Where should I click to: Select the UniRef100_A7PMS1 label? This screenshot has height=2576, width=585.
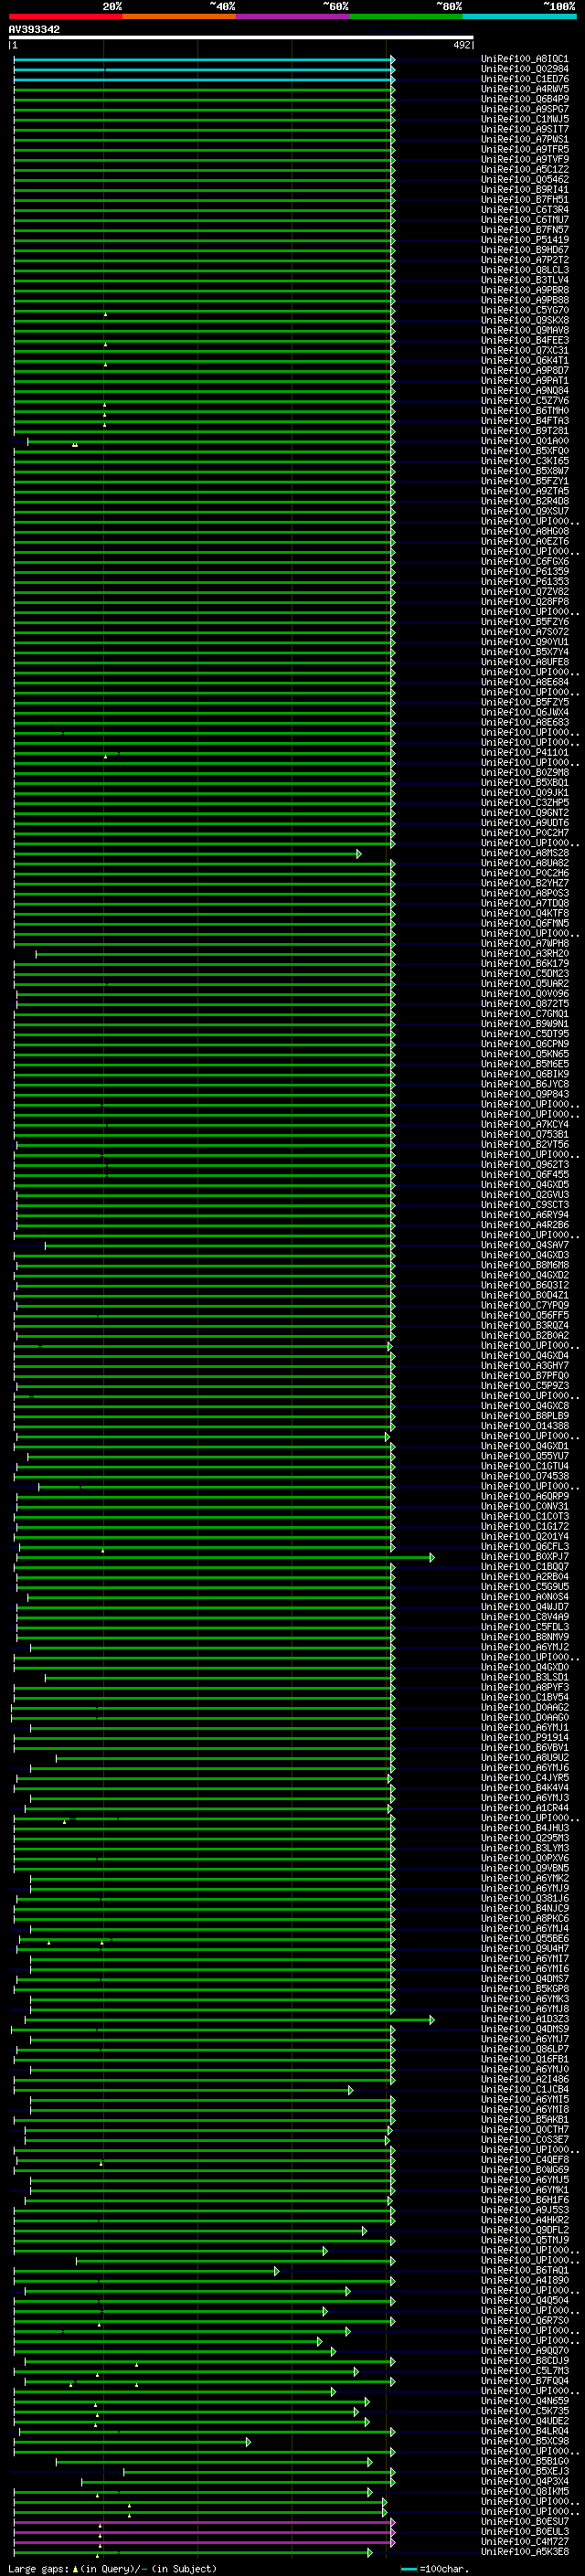click(525, 139)
